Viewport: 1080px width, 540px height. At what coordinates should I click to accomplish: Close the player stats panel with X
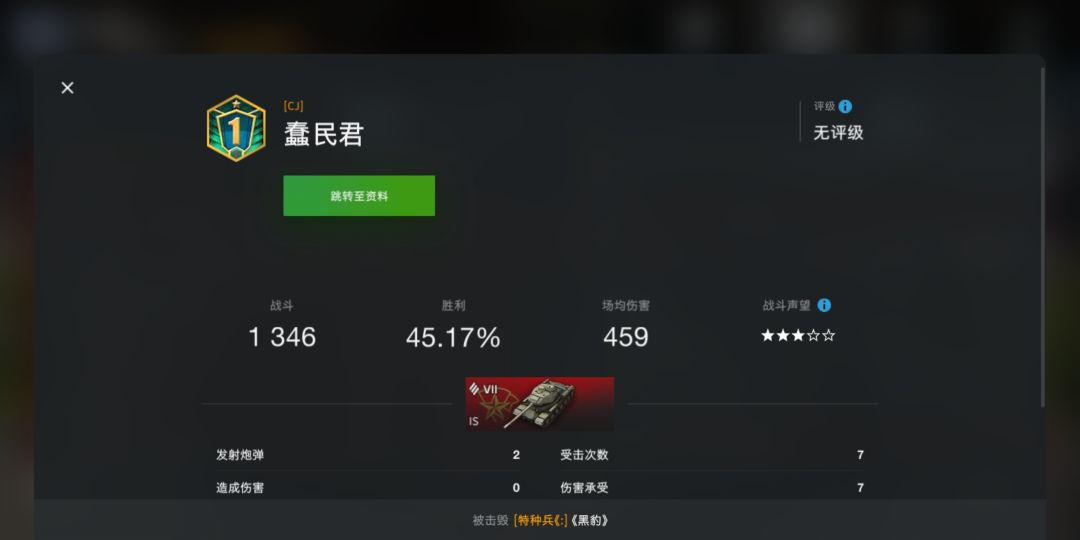[67, 87]
